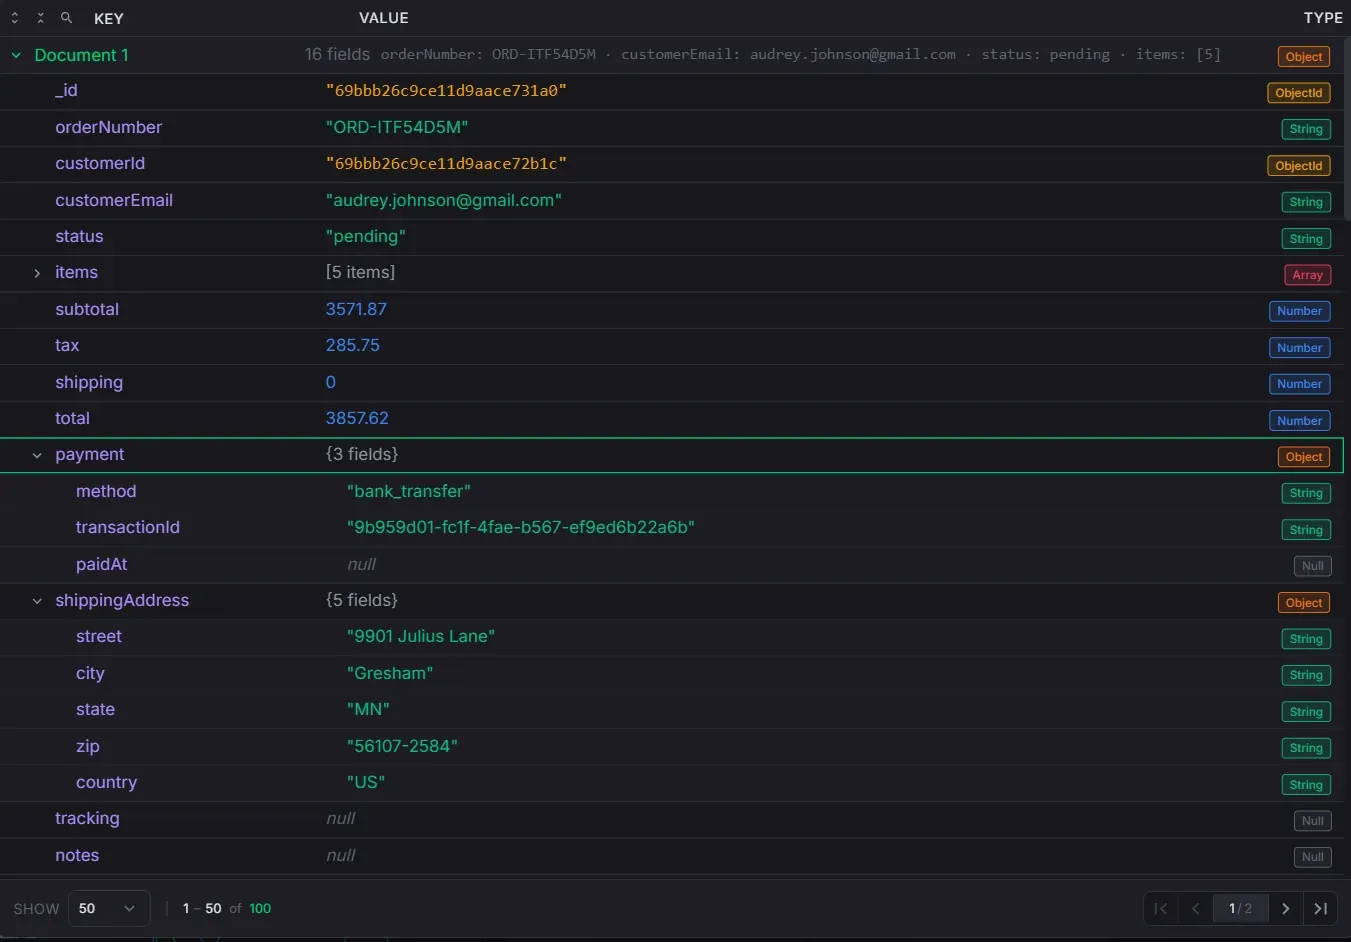Collapse the shippingAddress object
1351x942 pixels.
[37, 601]
